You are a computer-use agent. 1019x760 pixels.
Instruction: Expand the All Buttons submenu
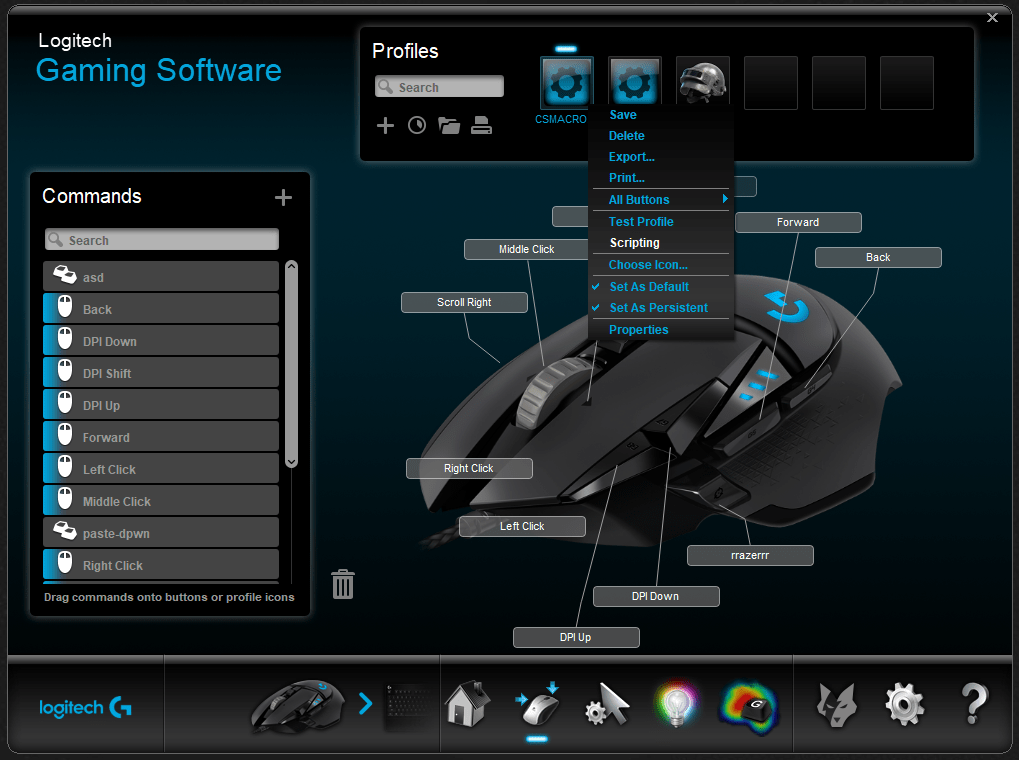tap(661, 200)
